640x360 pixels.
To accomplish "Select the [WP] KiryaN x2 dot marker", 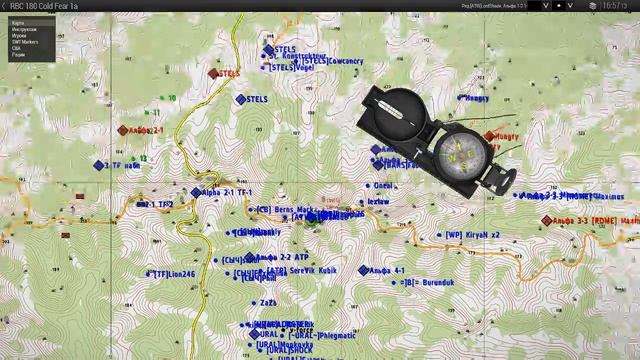I will (439, 235).
